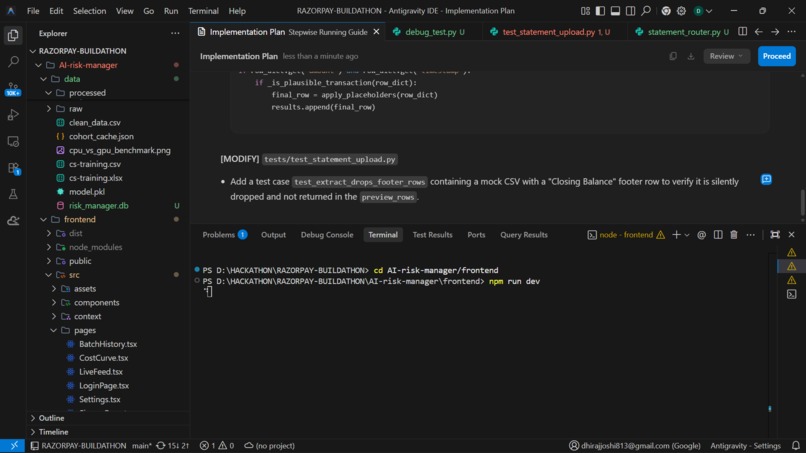Expand the Outline section
The height and width of the screenshot is (453, 806).
click(51, 418)
